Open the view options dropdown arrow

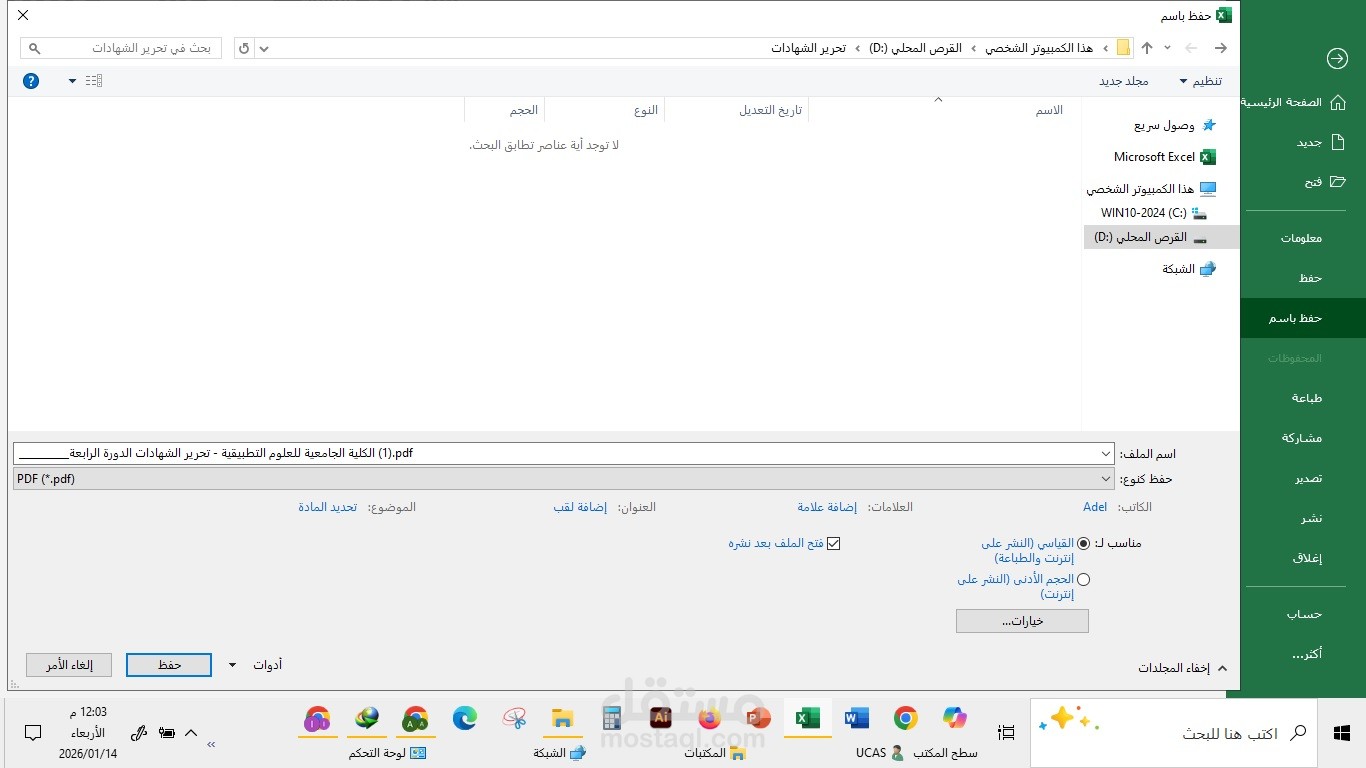(72, 81)
